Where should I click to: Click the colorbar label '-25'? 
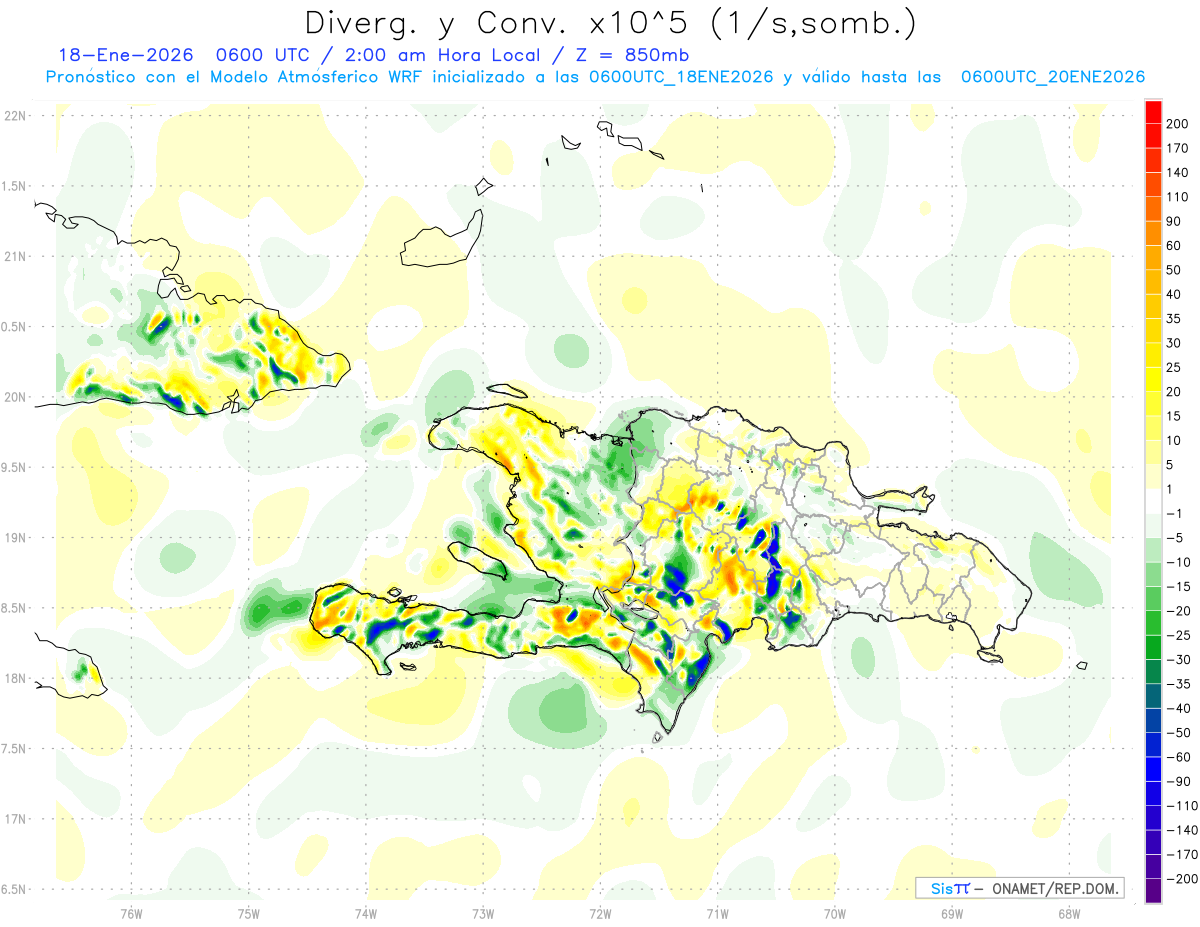(x=1181, y=636)
